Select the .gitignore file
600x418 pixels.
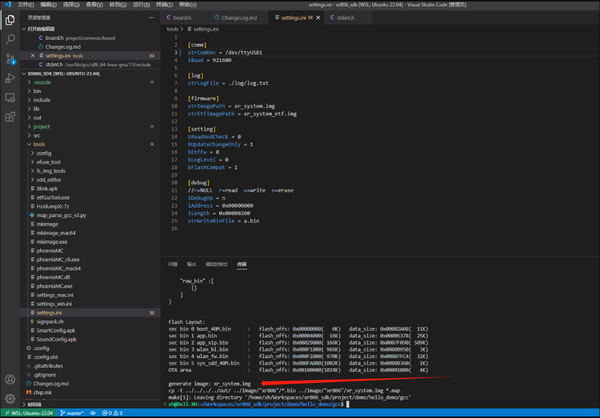point(90,375)
